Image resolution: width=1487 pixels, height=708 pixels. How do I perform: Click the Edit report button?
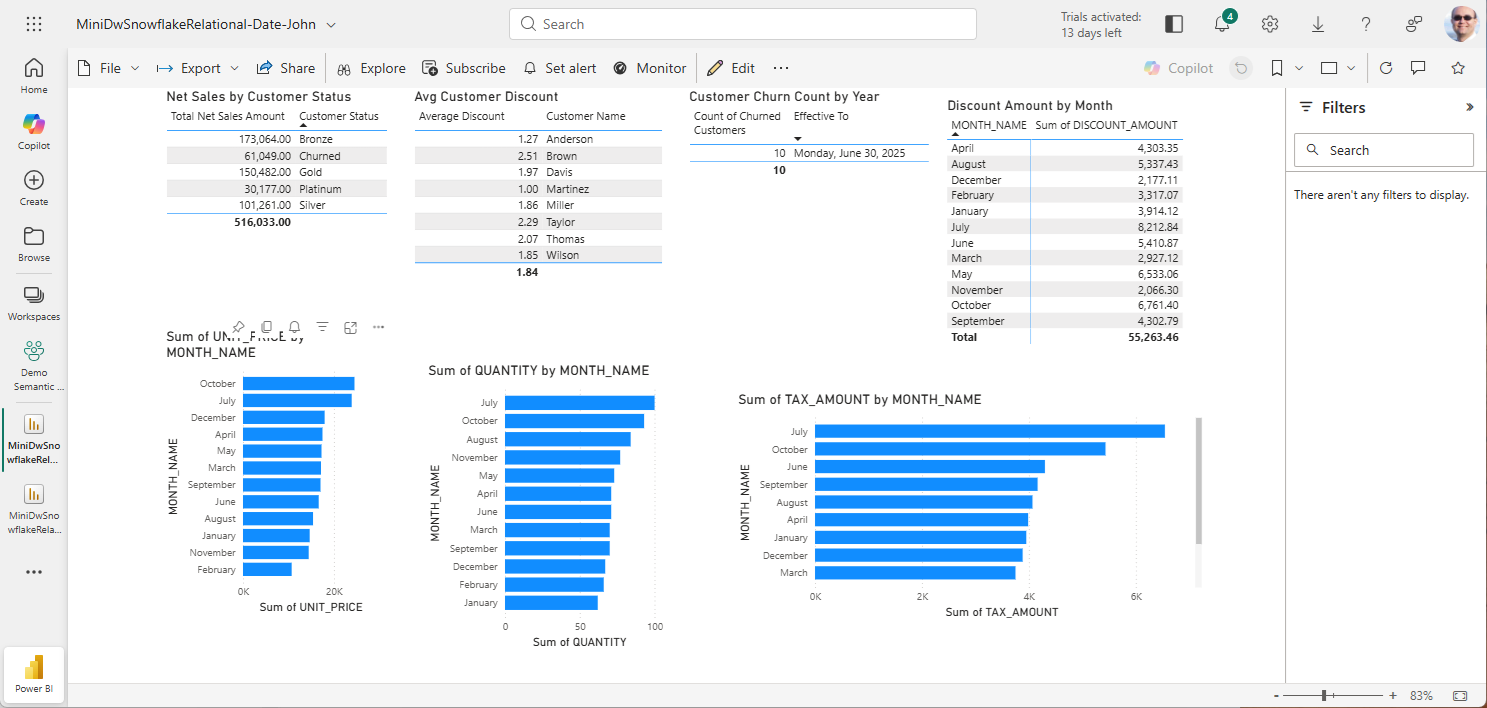(731, 68)
